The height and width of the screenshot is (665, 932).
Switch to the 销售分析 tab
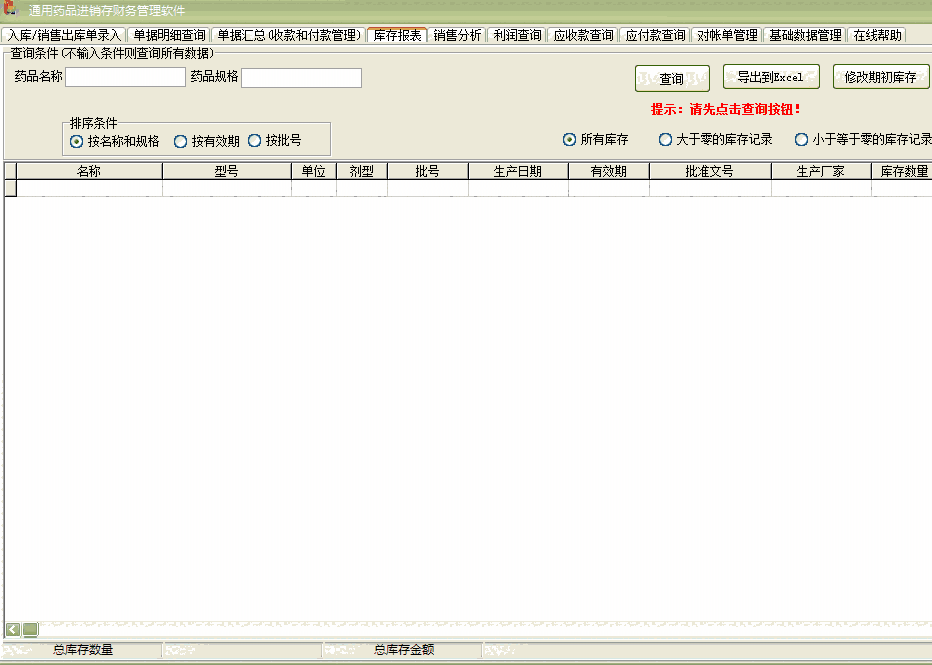(x=455, y=34)
